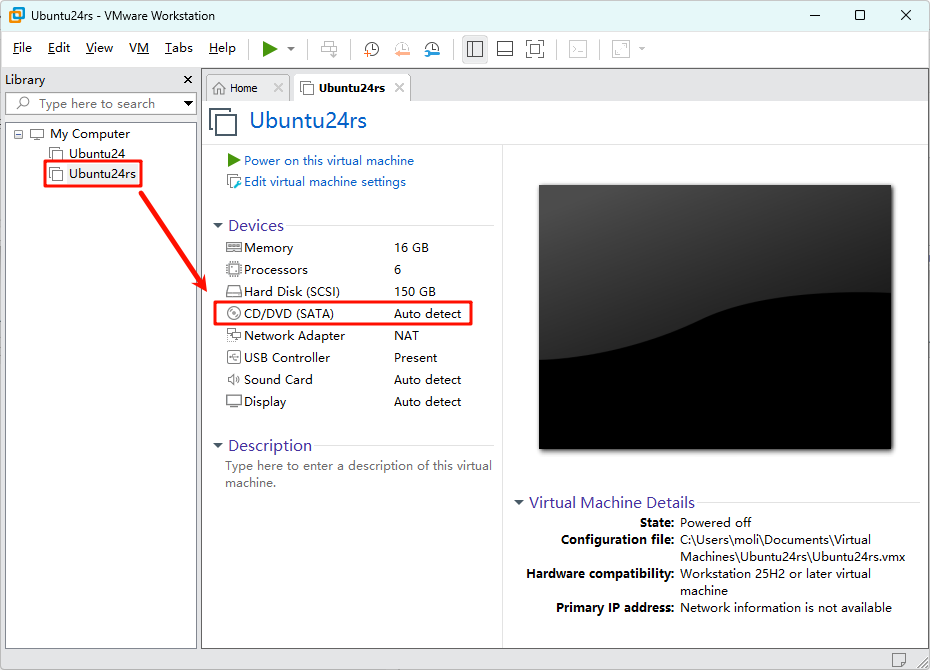Click the message log icon in status bar
The width and height of the screenshot is (930, 670).
tap(899, 659)
